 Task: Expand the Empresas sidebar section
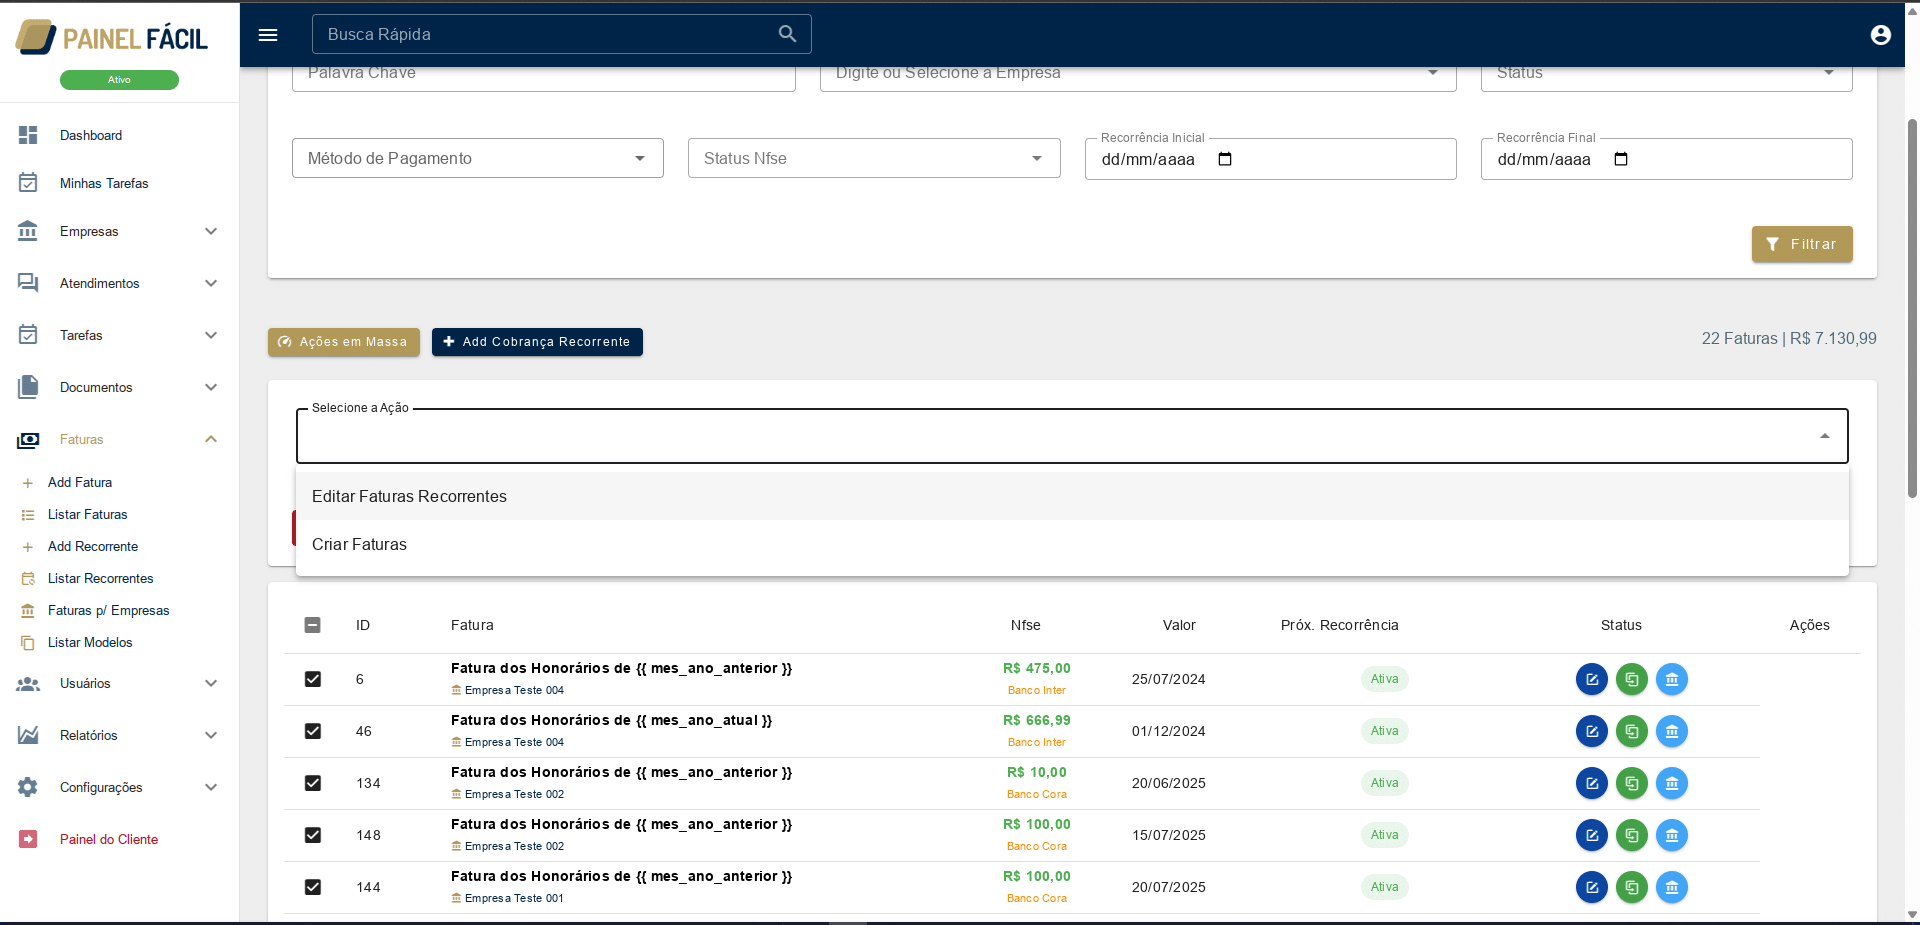[118, 231]
